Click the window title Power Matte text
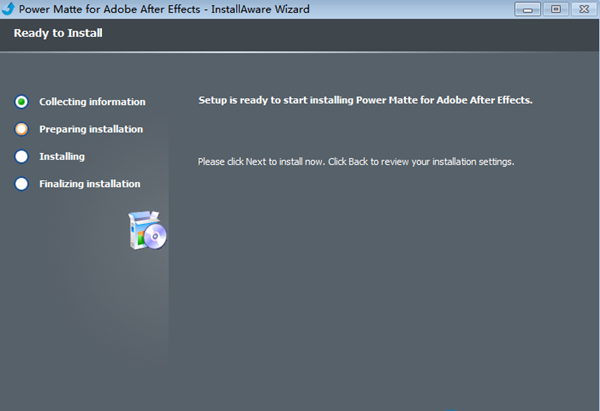Image resolution: width=600 pixels, height=411 pixels. tap(164, 9)
